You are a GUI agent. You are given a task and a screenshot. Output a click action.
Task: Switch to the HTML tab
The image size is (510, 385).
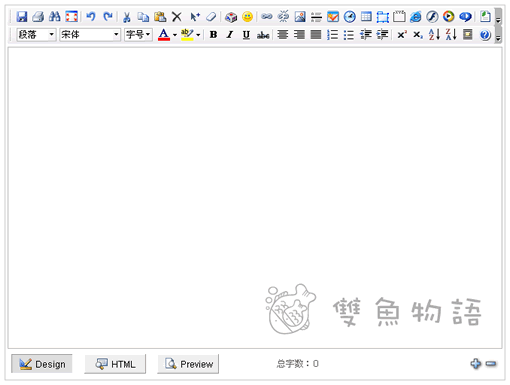tap(115, 364)
